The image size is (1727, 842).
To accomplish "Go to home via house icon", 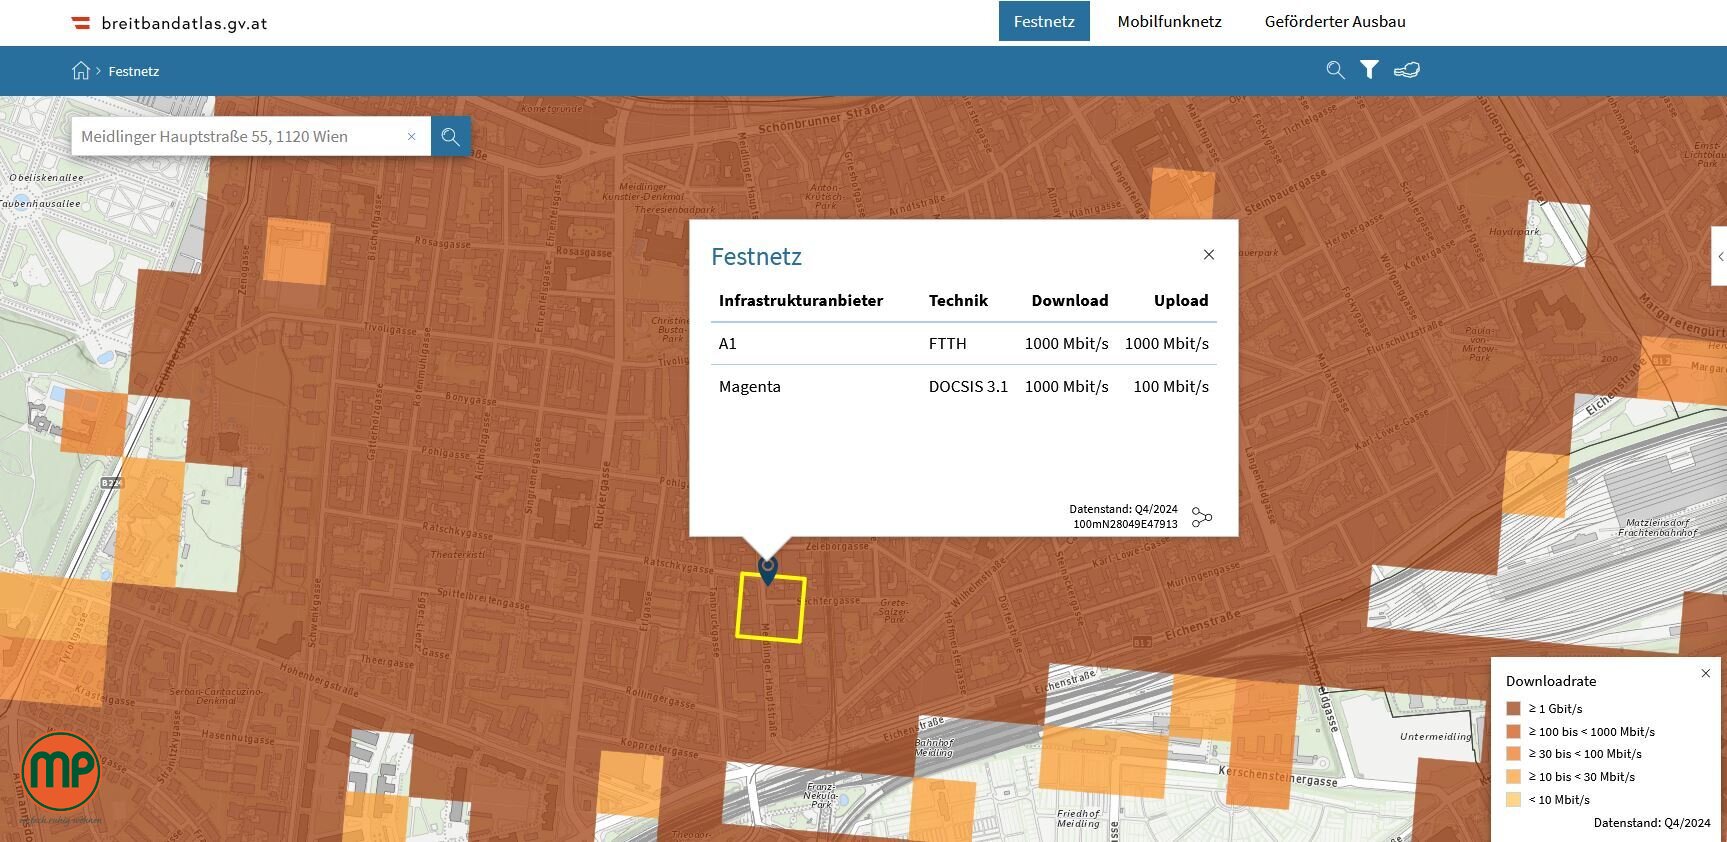I will click(x=81, y=70).
